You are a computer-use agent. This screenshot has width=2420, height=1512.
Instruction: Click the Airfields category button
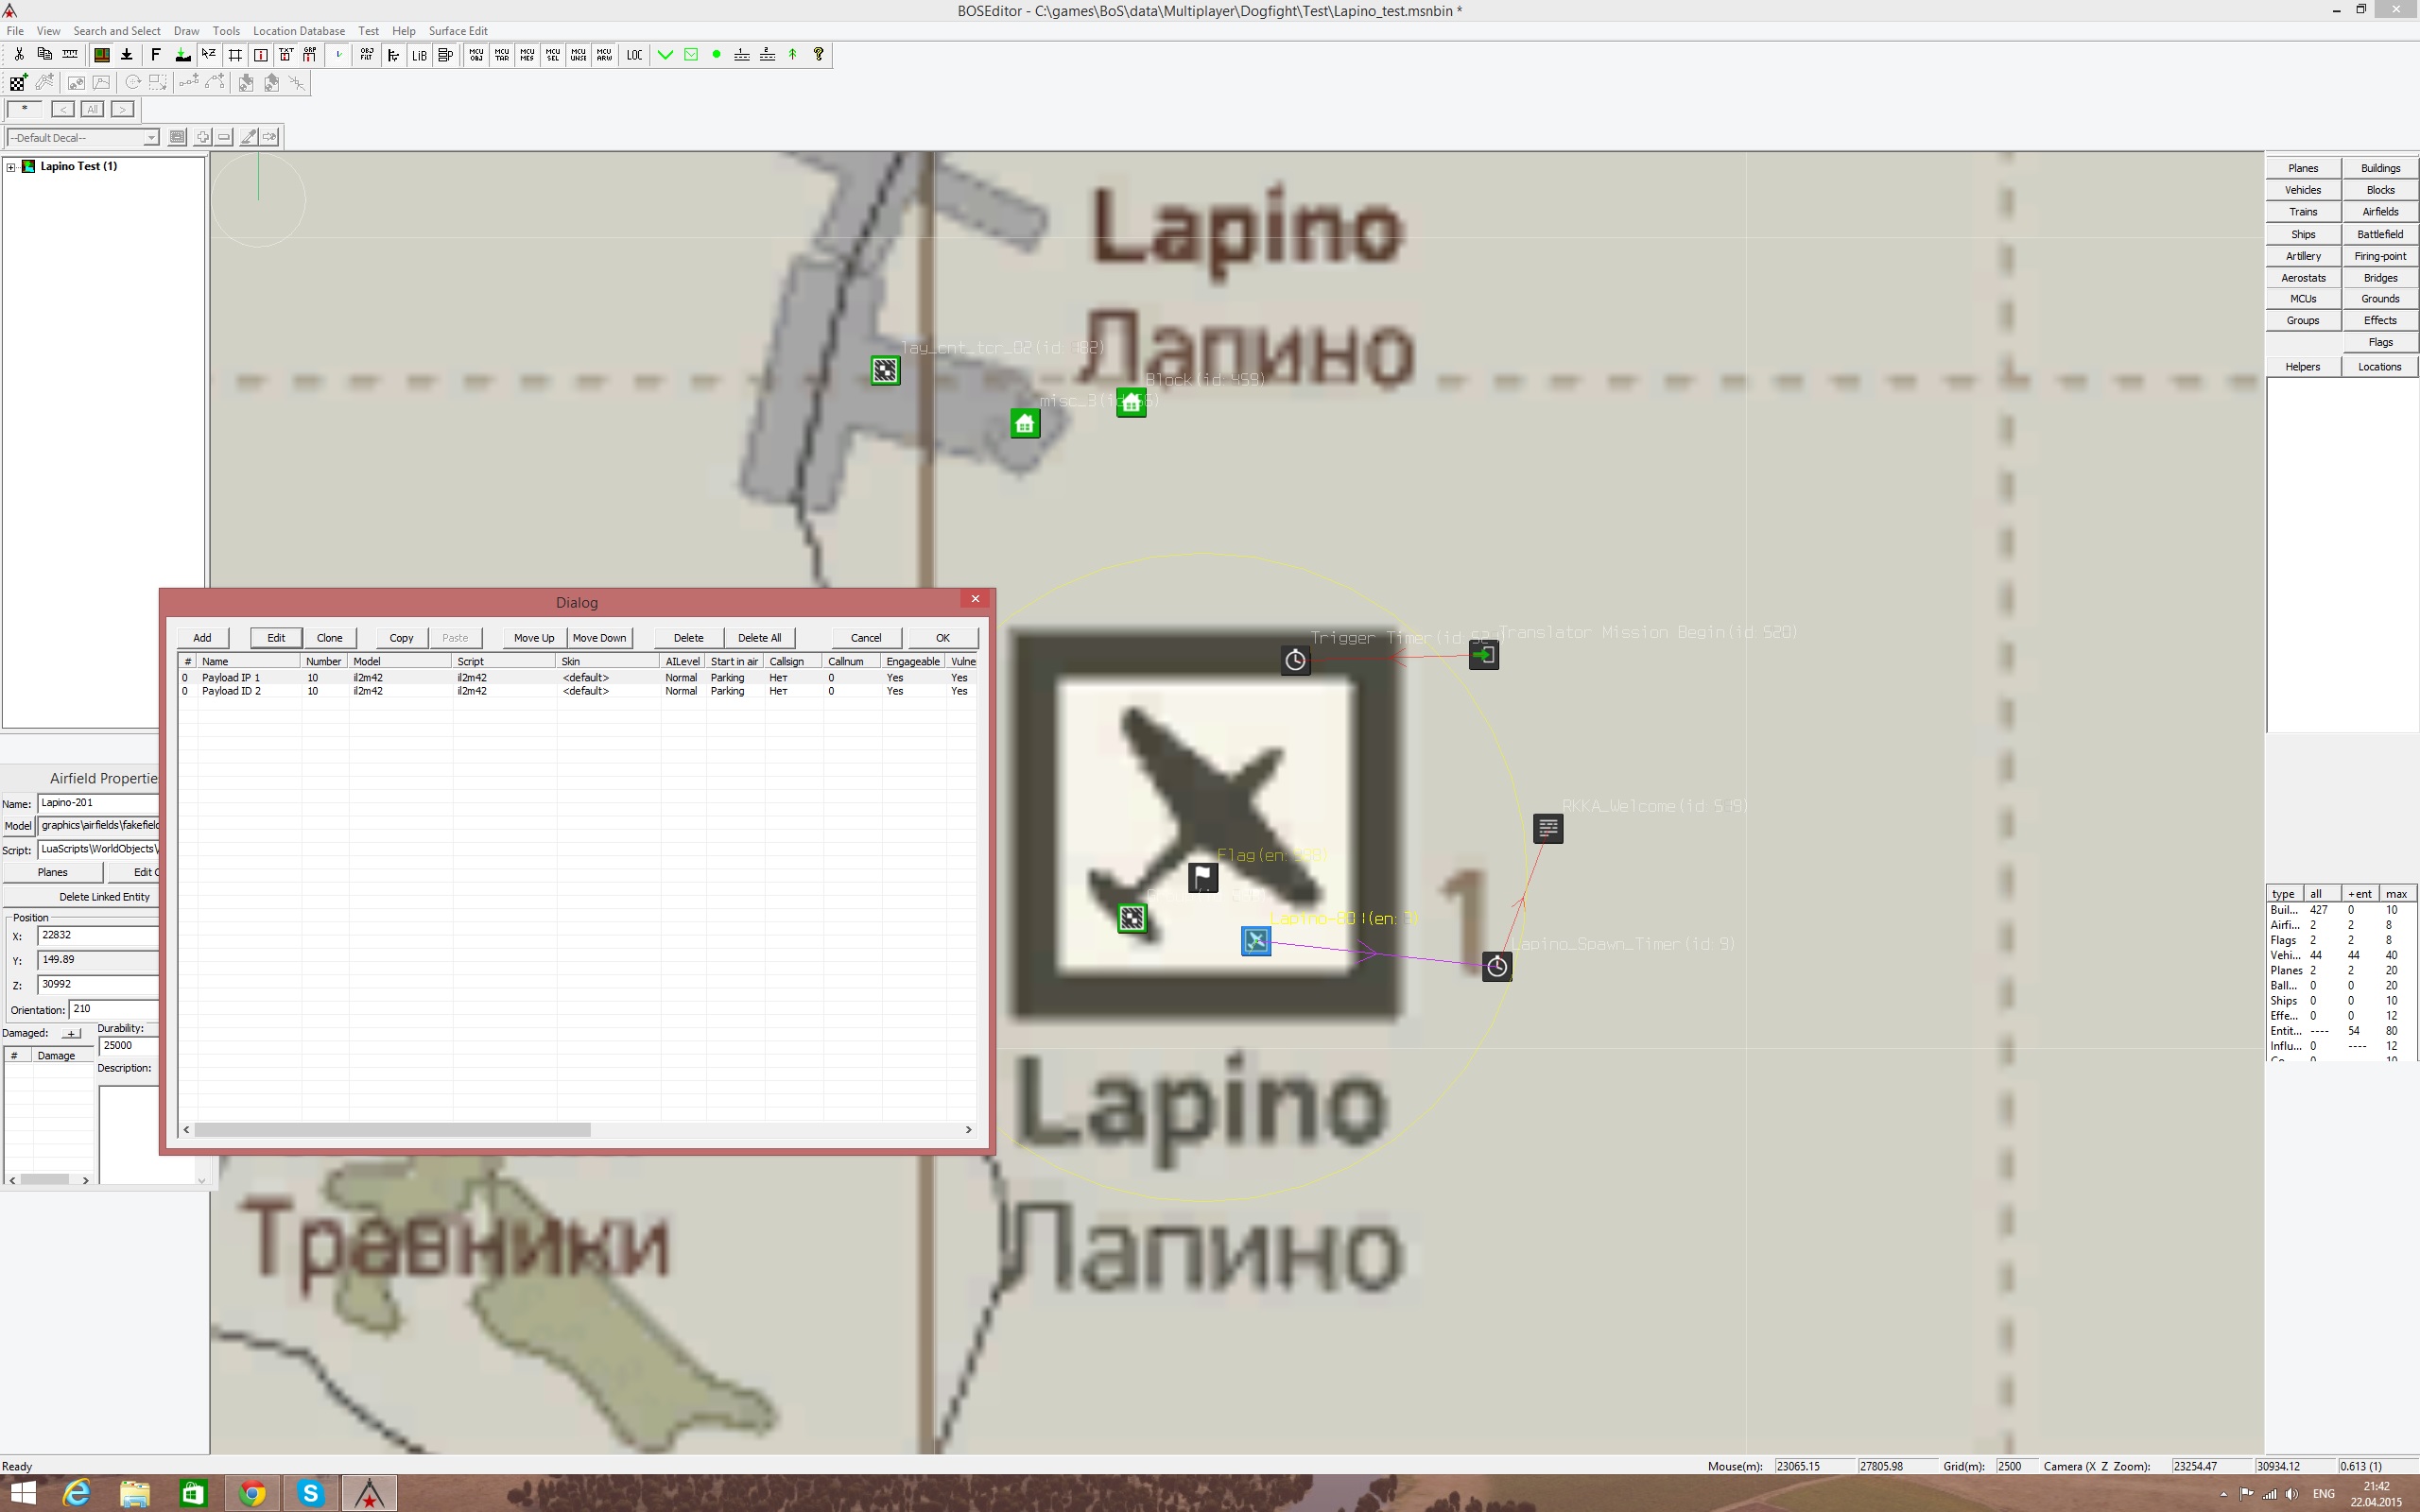click(x=2379, y=212)
